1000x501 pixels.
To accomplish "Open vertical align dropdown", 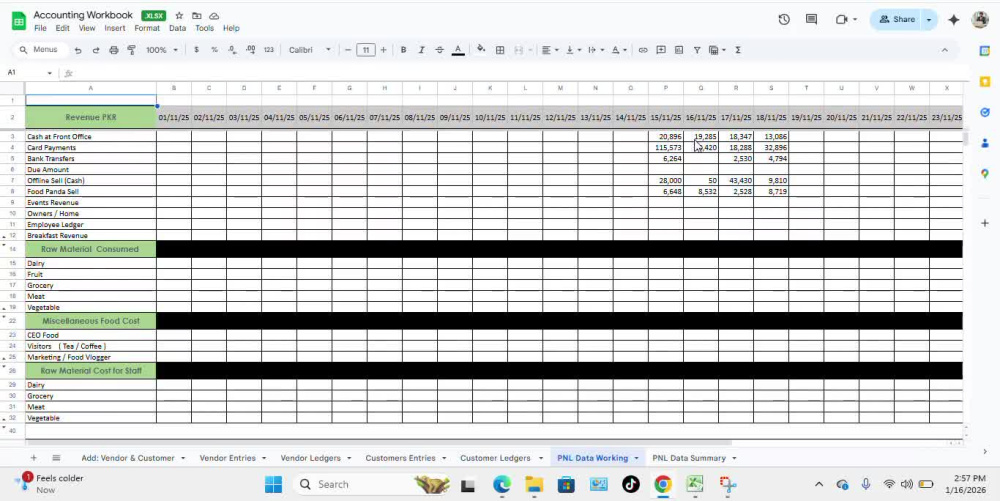I will click(x=572, y=50).
